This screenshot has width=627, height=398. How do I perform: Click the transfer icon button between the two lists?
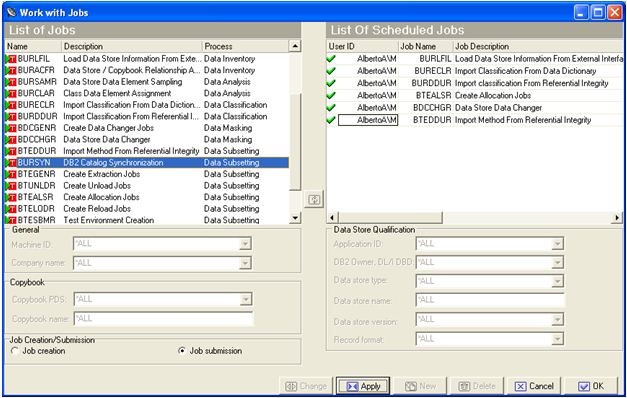coord(314,199)
